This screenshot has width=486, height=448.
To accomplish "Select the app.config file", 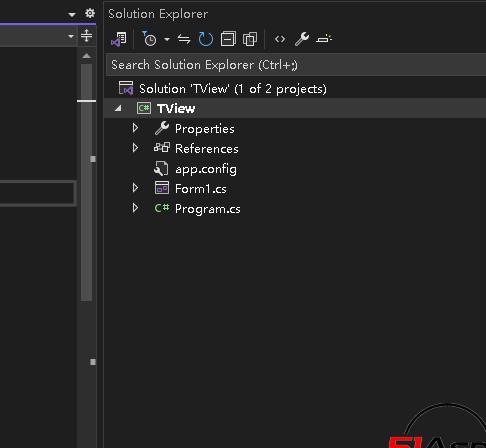I will pos(206,169).
